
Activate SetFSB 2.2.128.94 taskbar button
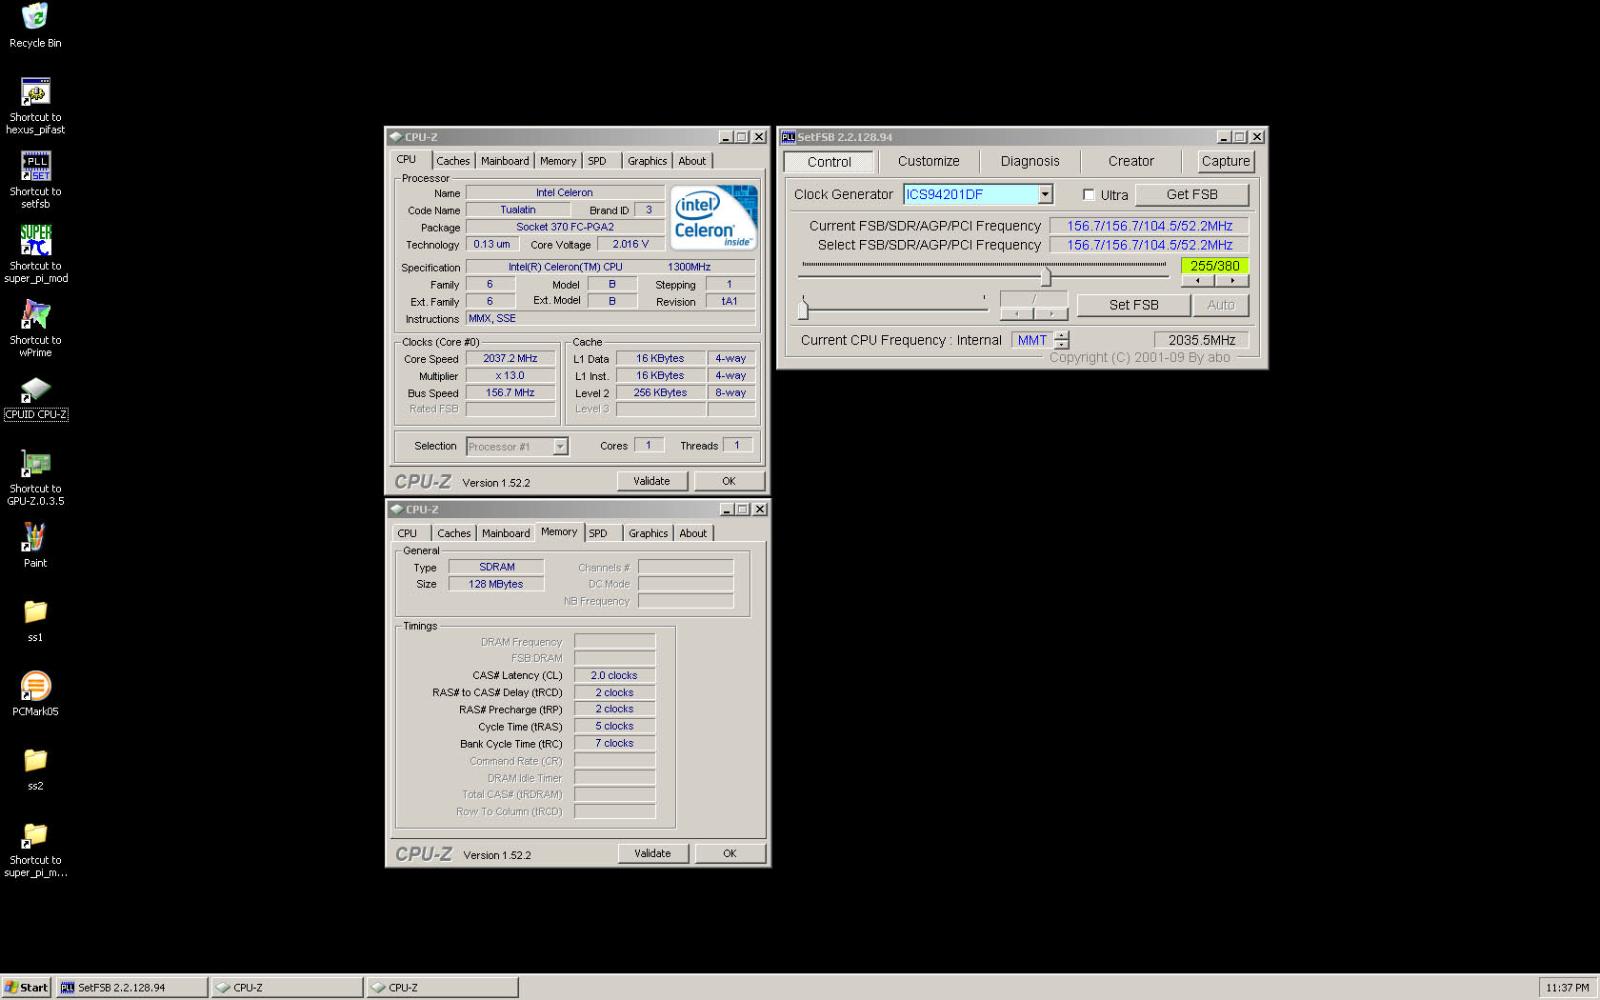(132, 987)
